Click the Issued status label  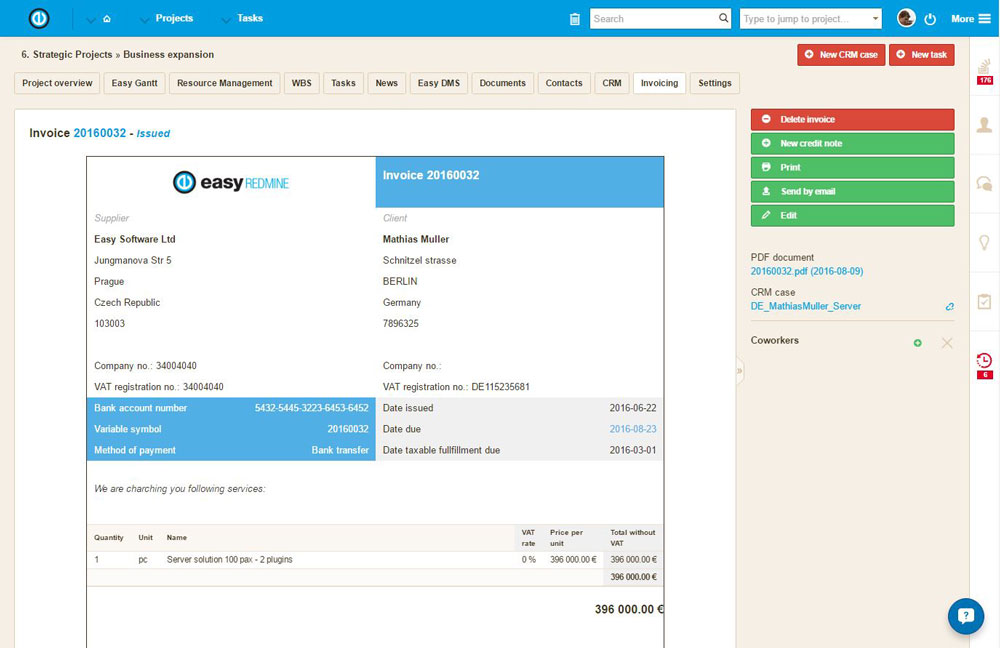click(x=153, y=133)
